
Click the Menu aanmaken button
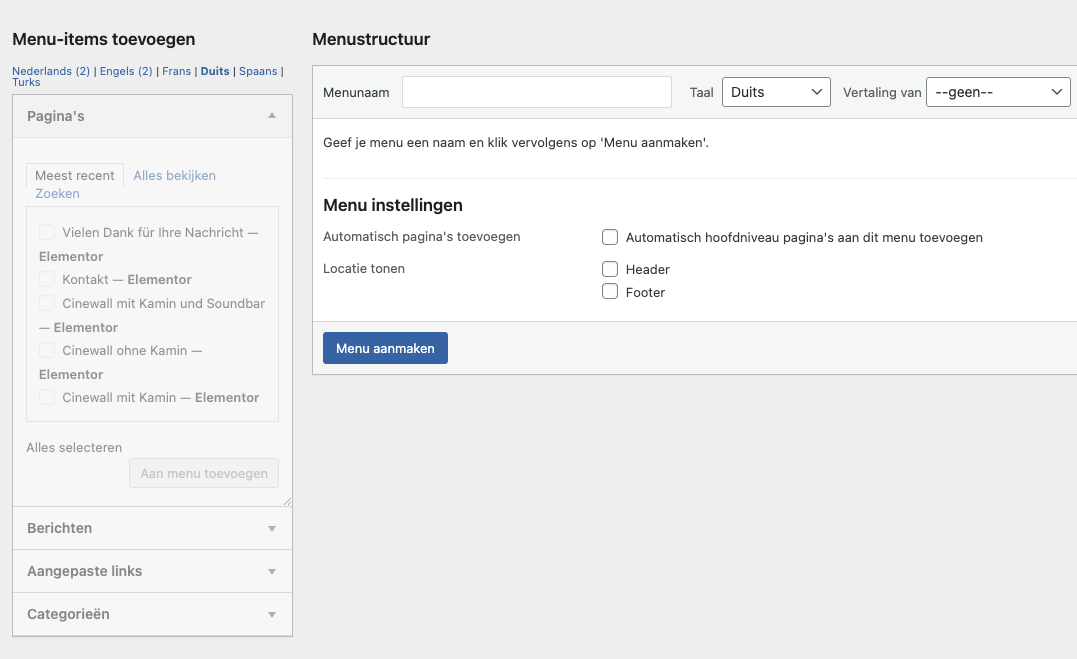point(385,348)
